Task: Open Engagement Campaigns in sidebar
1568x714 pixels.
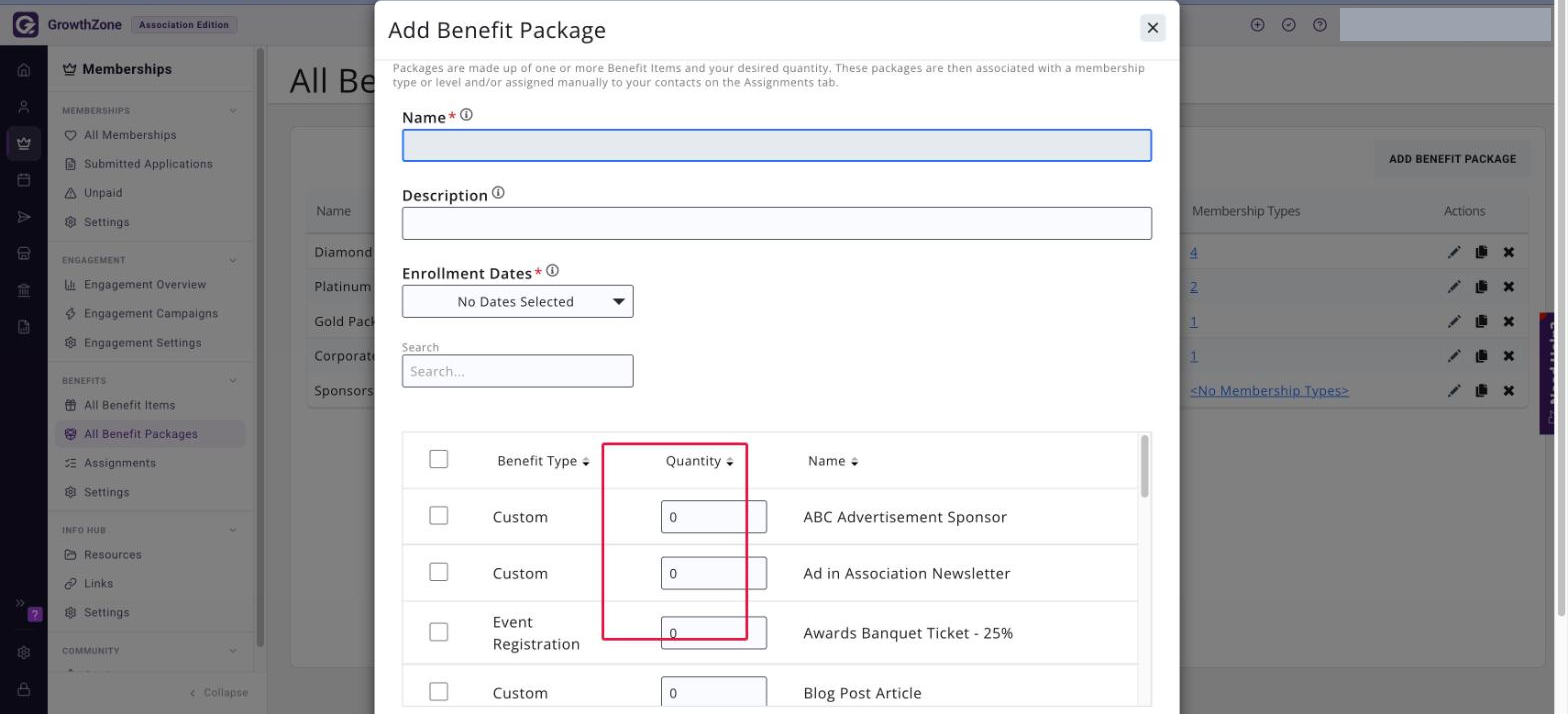Action: point(151,314)
